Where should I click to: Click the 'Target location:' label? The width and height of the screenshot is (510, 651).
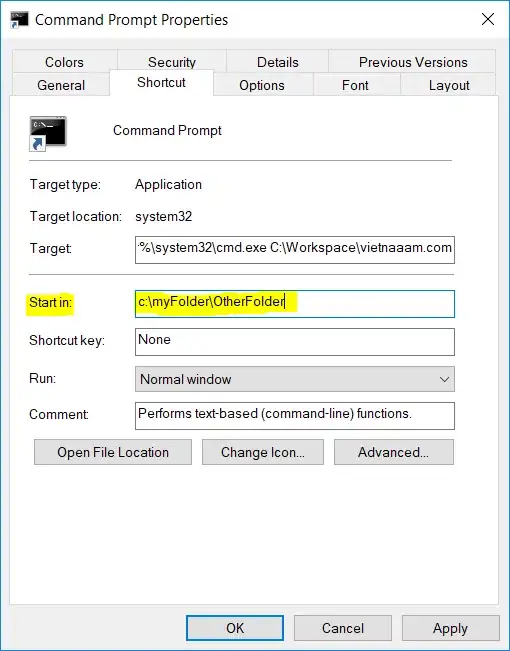pos(76,216)
